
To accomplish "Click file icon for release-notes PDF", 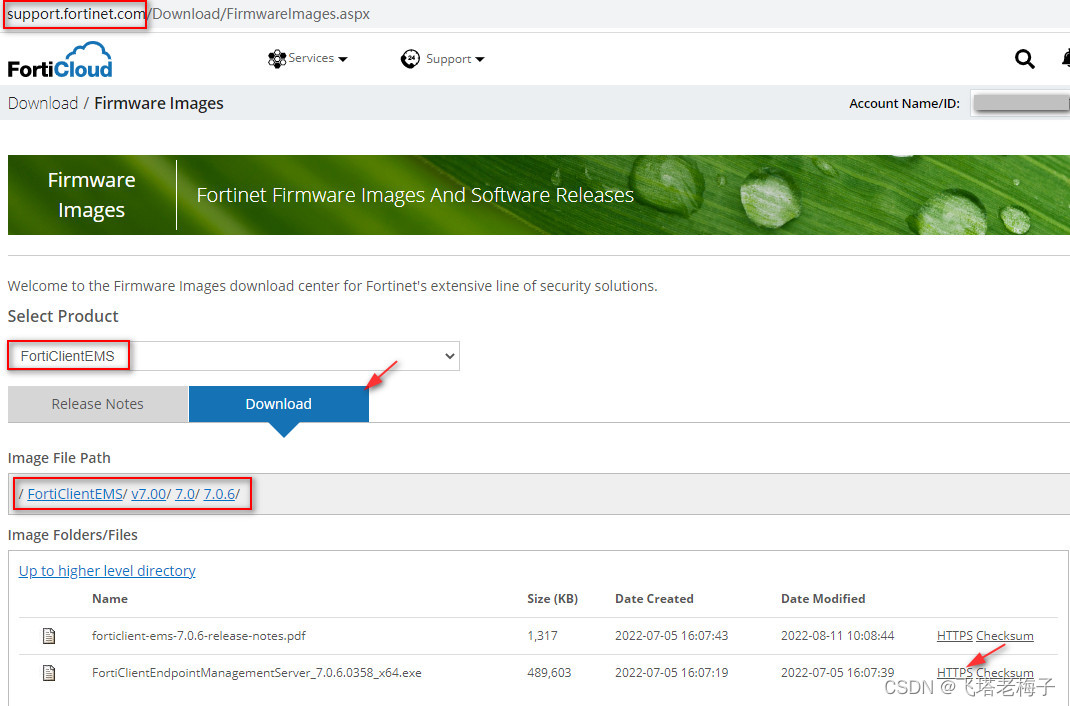I will [x=49, y=636].
